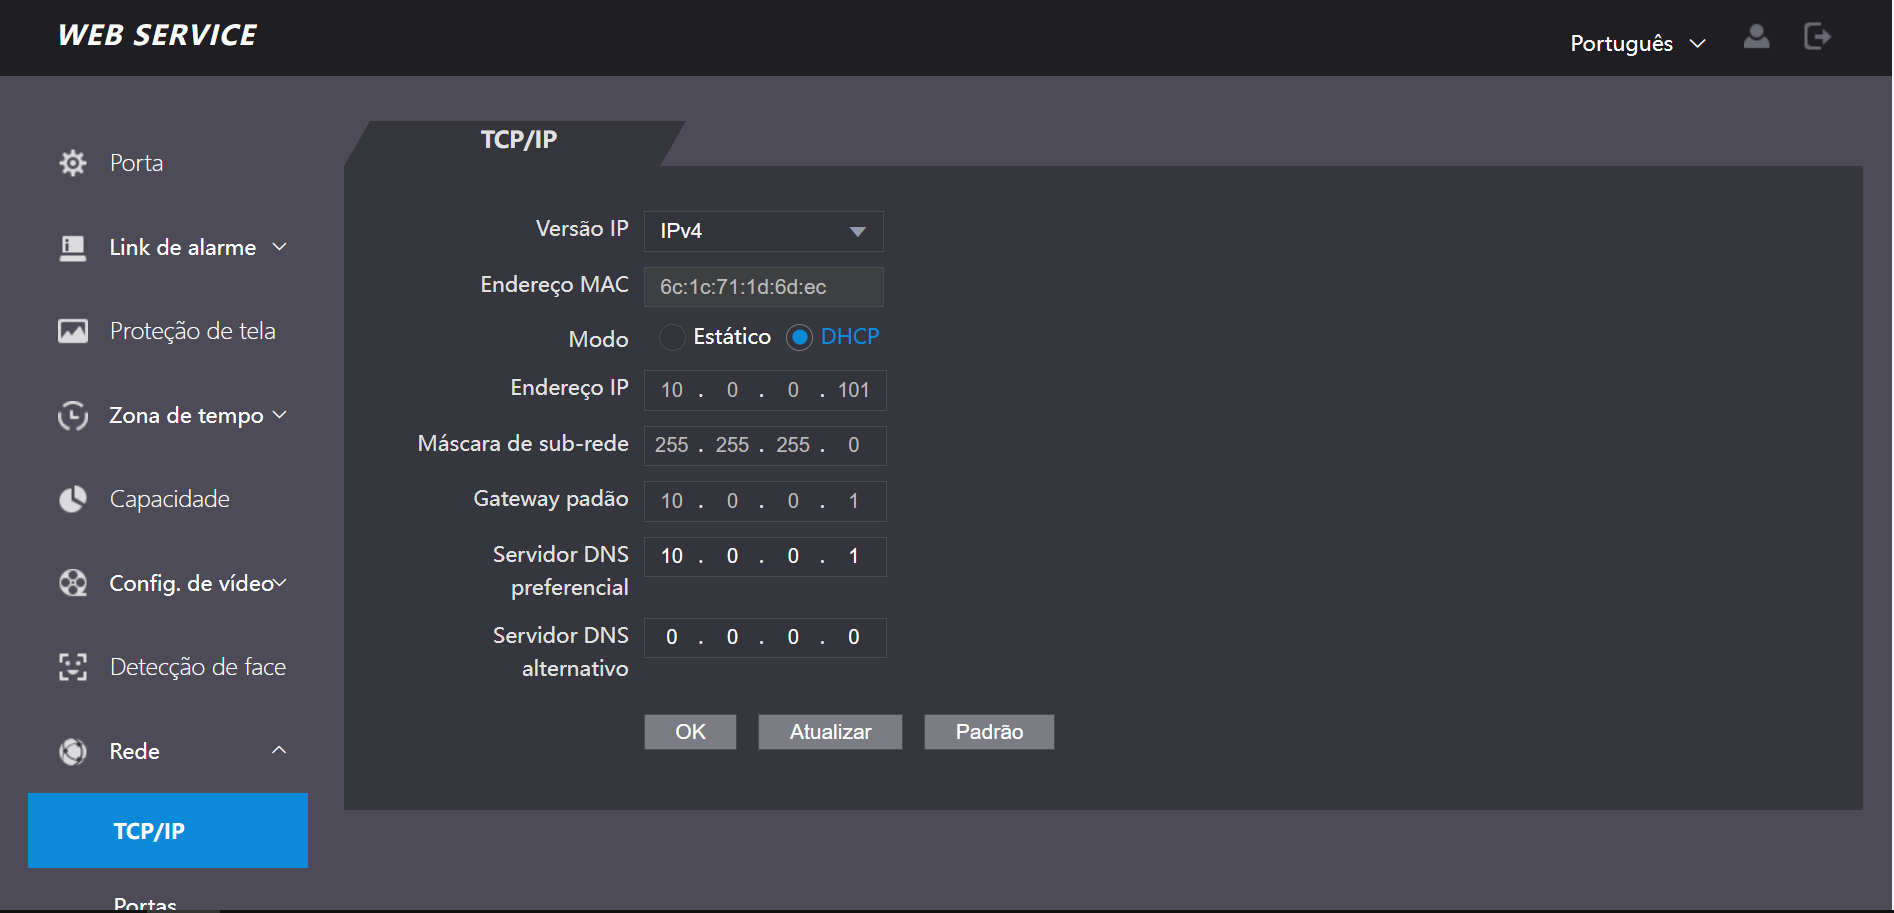Expand the Link de alarme chevron
Screen dimensions: 1894x913
click(x=280, y=247)
